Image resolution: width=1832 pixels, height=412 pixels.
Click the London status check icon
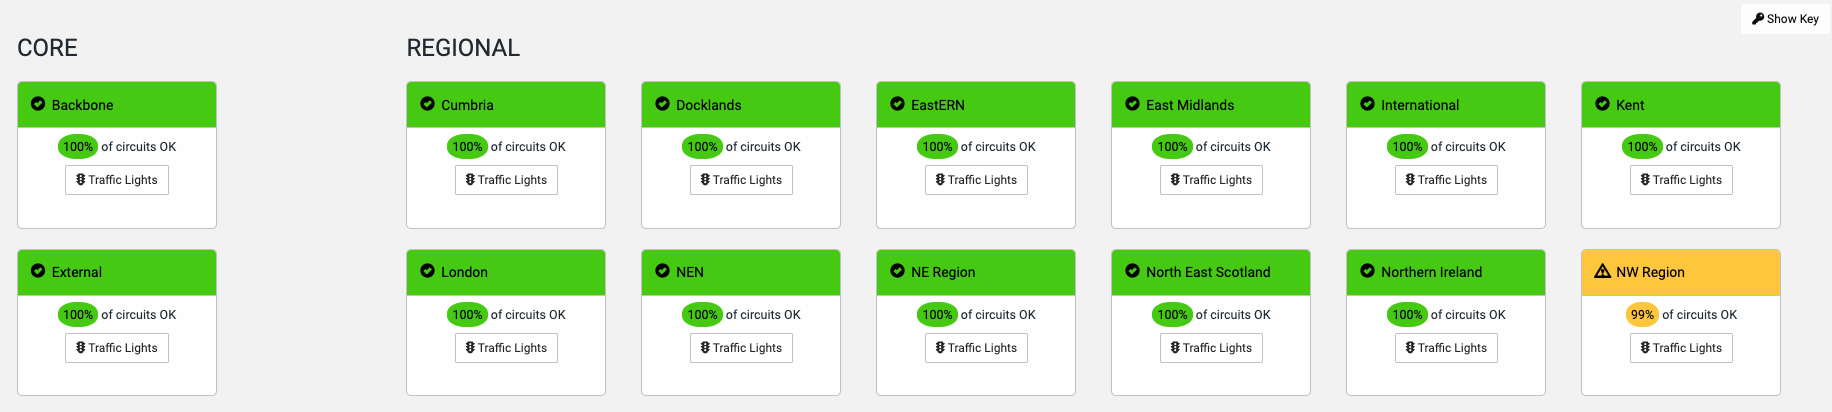pos(427,271)
